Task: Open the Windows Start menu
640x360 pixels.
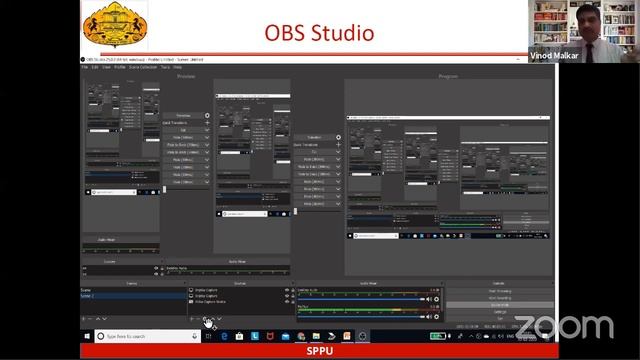Action: coord(87,336)
